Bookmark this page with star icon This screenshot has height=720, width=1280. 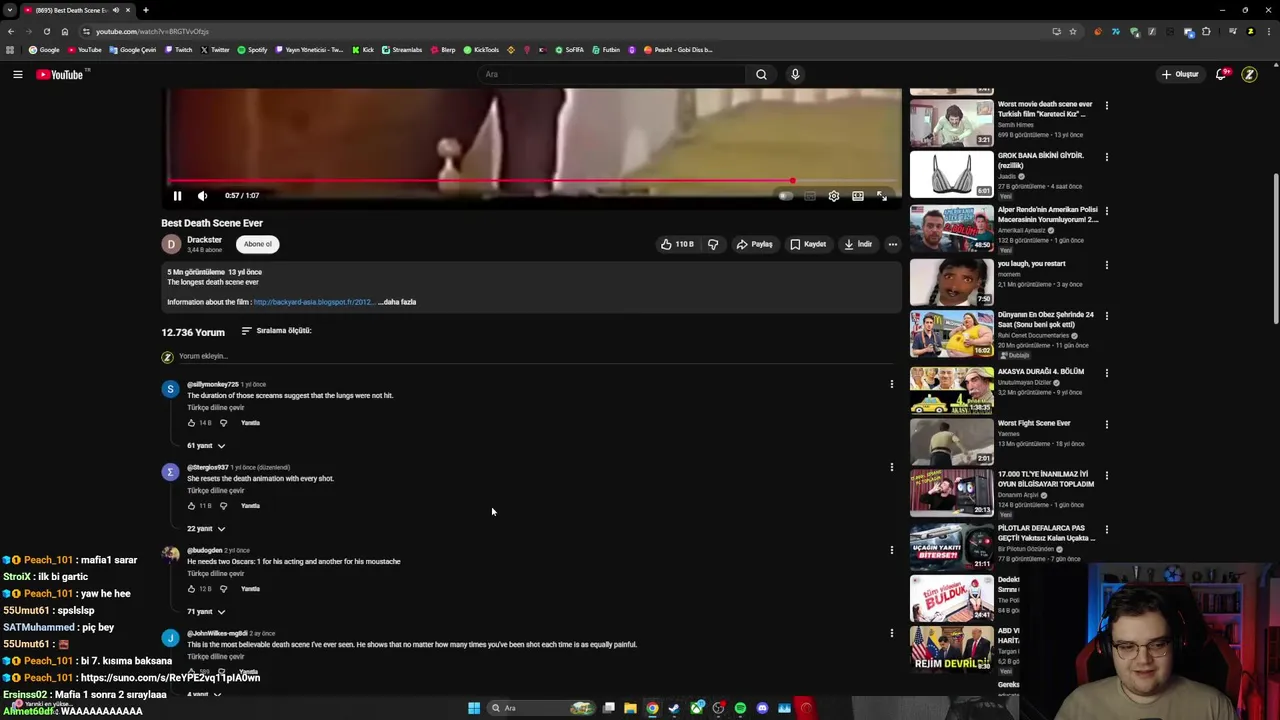coord(1073,31)
